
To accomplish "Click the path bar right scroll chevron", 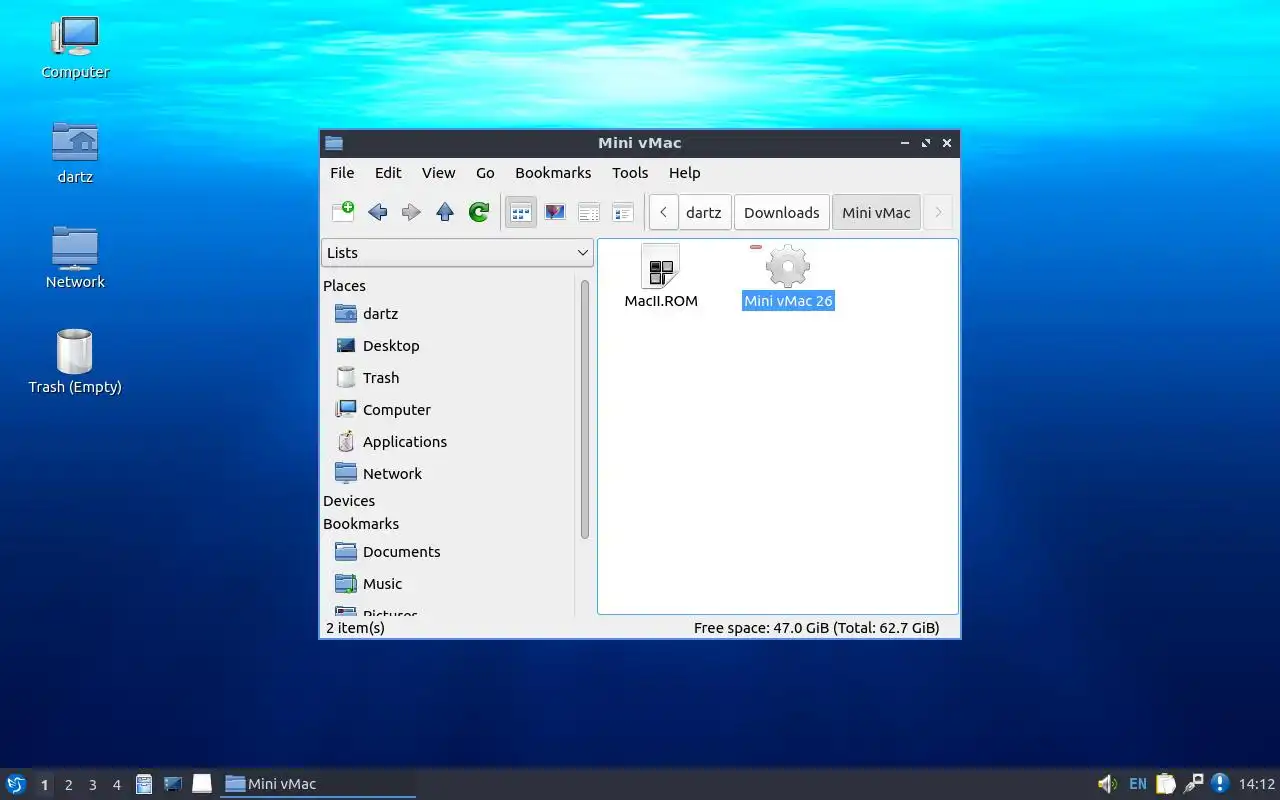I will [x=938, y=212].
